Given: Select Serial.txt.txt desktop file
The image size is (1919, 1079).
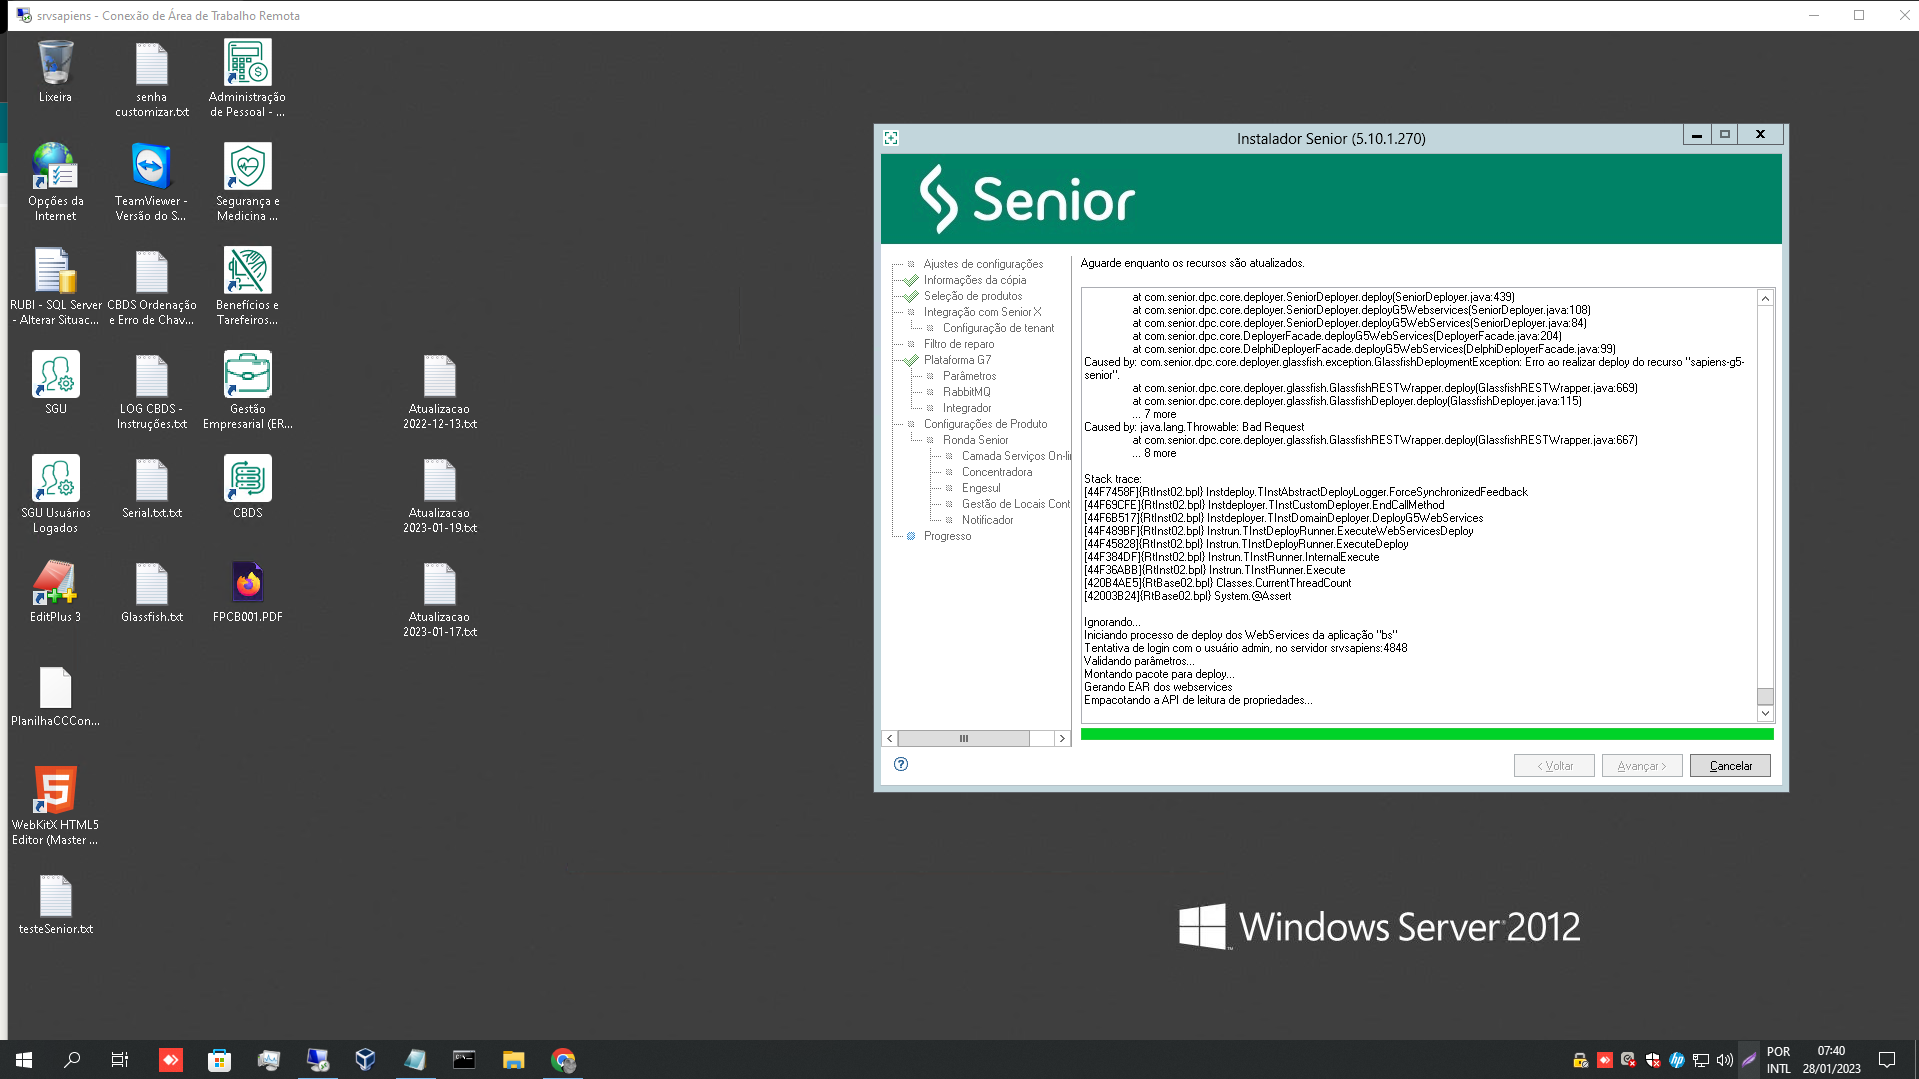Looking at the screenshot, I should click(x=151, y=487).
